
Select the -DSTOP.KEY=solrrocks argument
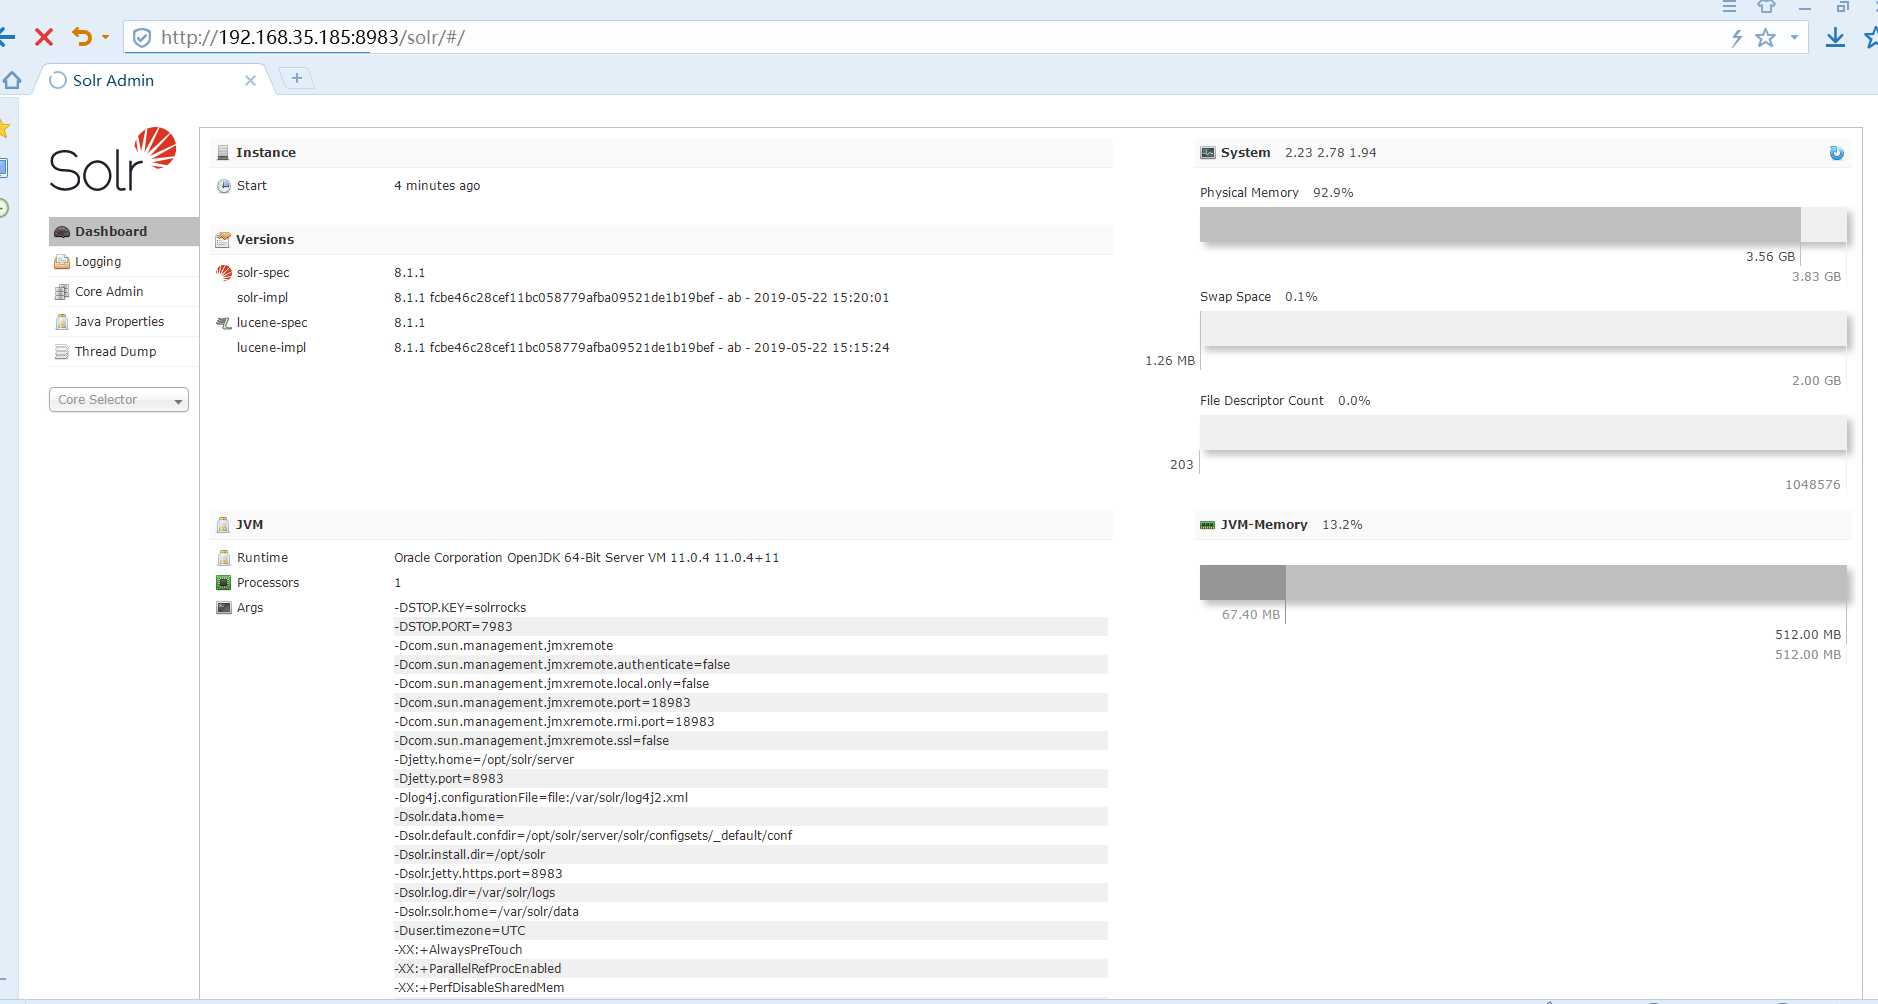point(460,608)
